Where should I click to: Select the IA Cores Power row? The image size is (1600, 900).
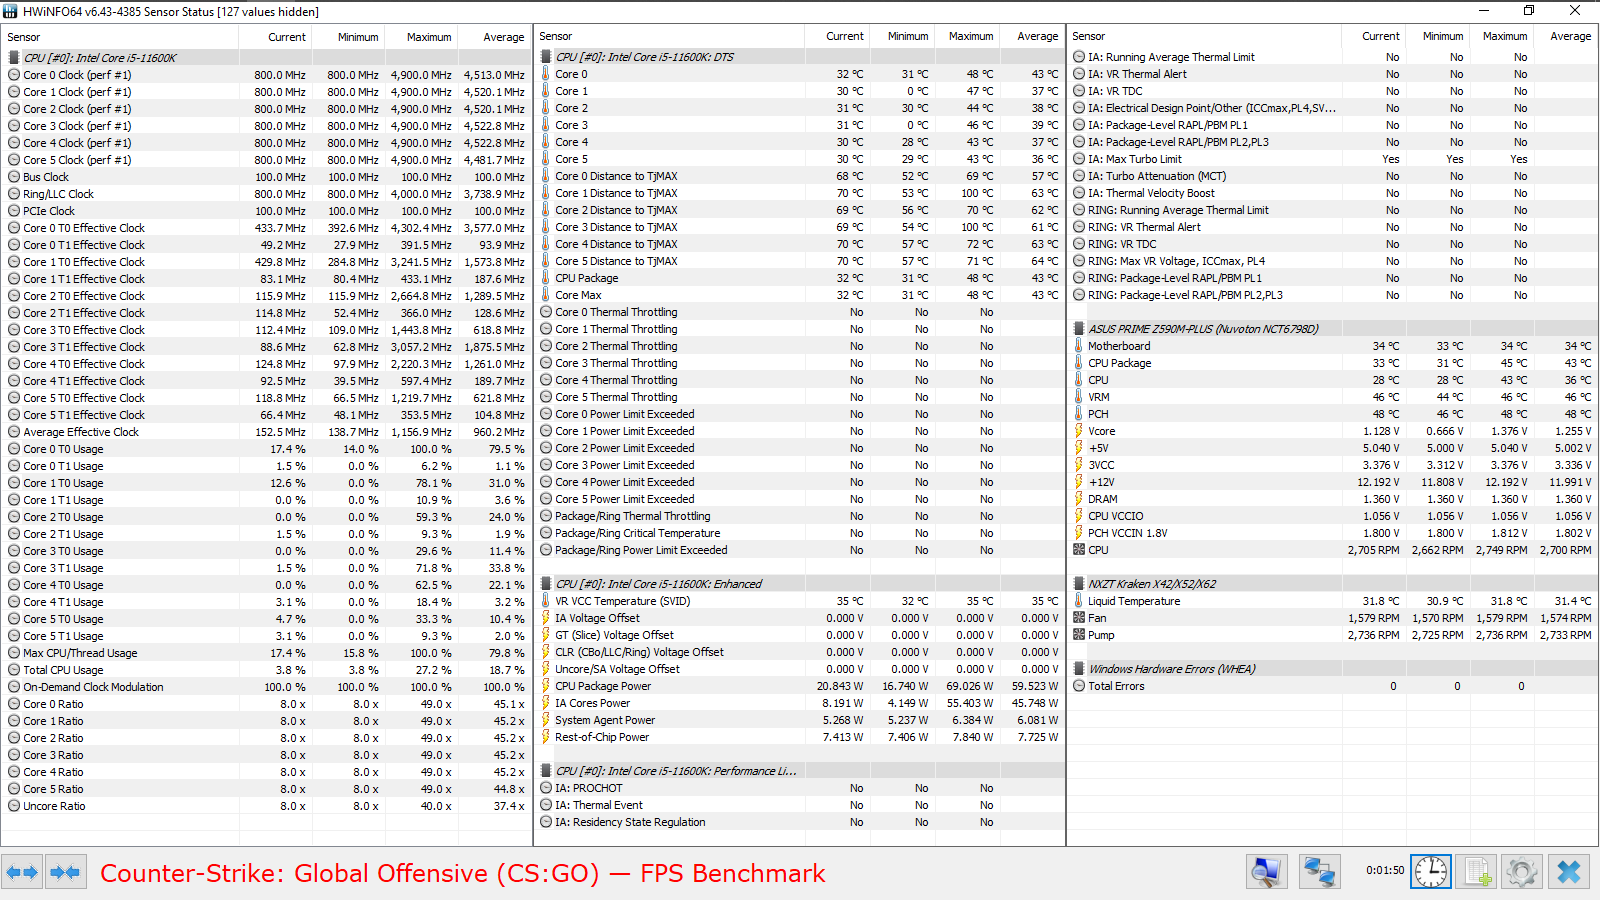tap(799, 703)
